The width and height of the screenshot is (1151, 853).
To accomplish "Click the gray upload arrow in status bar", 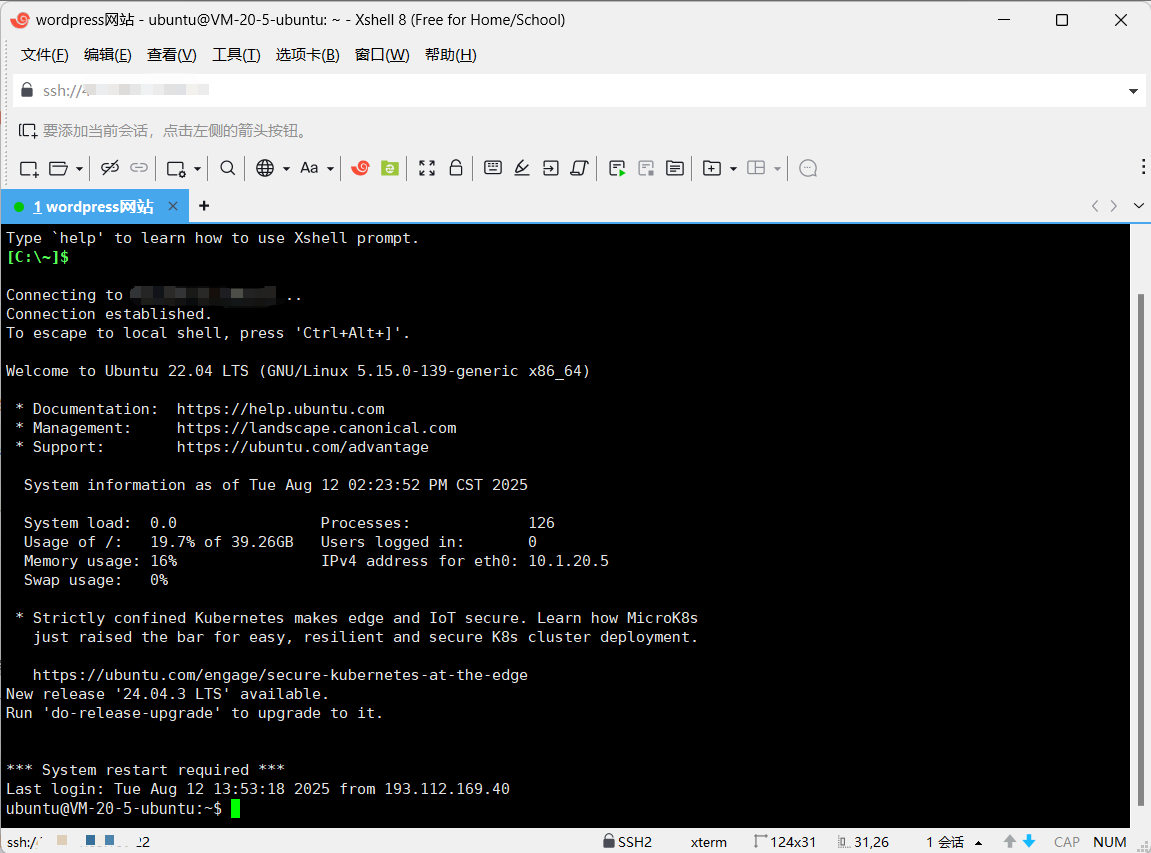I will point(1010,841).
